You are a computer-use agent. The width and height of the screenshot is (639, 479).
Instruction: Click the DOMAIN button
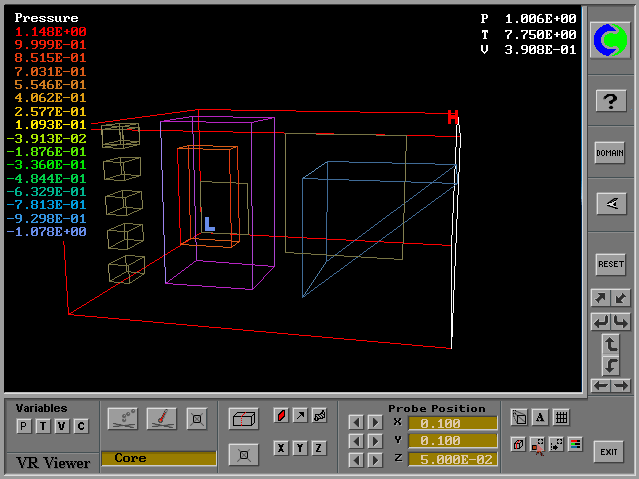(x=610, y=153)
